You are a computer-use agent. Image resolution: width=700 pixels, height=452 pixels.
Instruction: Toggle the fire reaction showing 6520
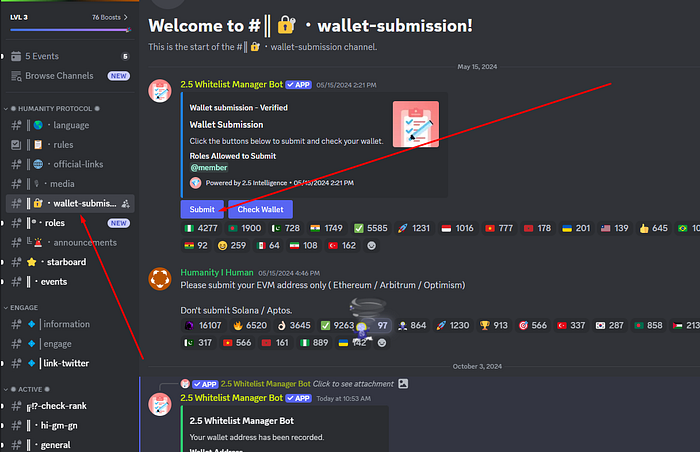[x=250, y=326]
